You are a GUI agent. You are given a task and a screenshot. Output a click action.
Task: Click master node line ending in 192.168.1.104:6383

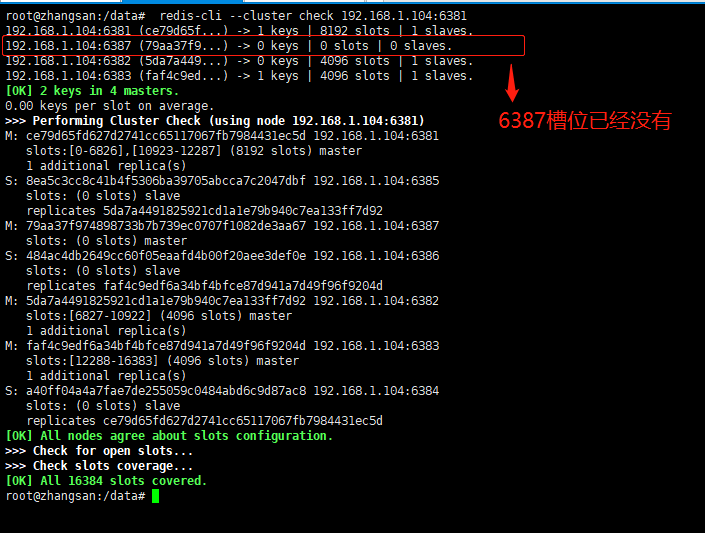(x=222, y=346)
